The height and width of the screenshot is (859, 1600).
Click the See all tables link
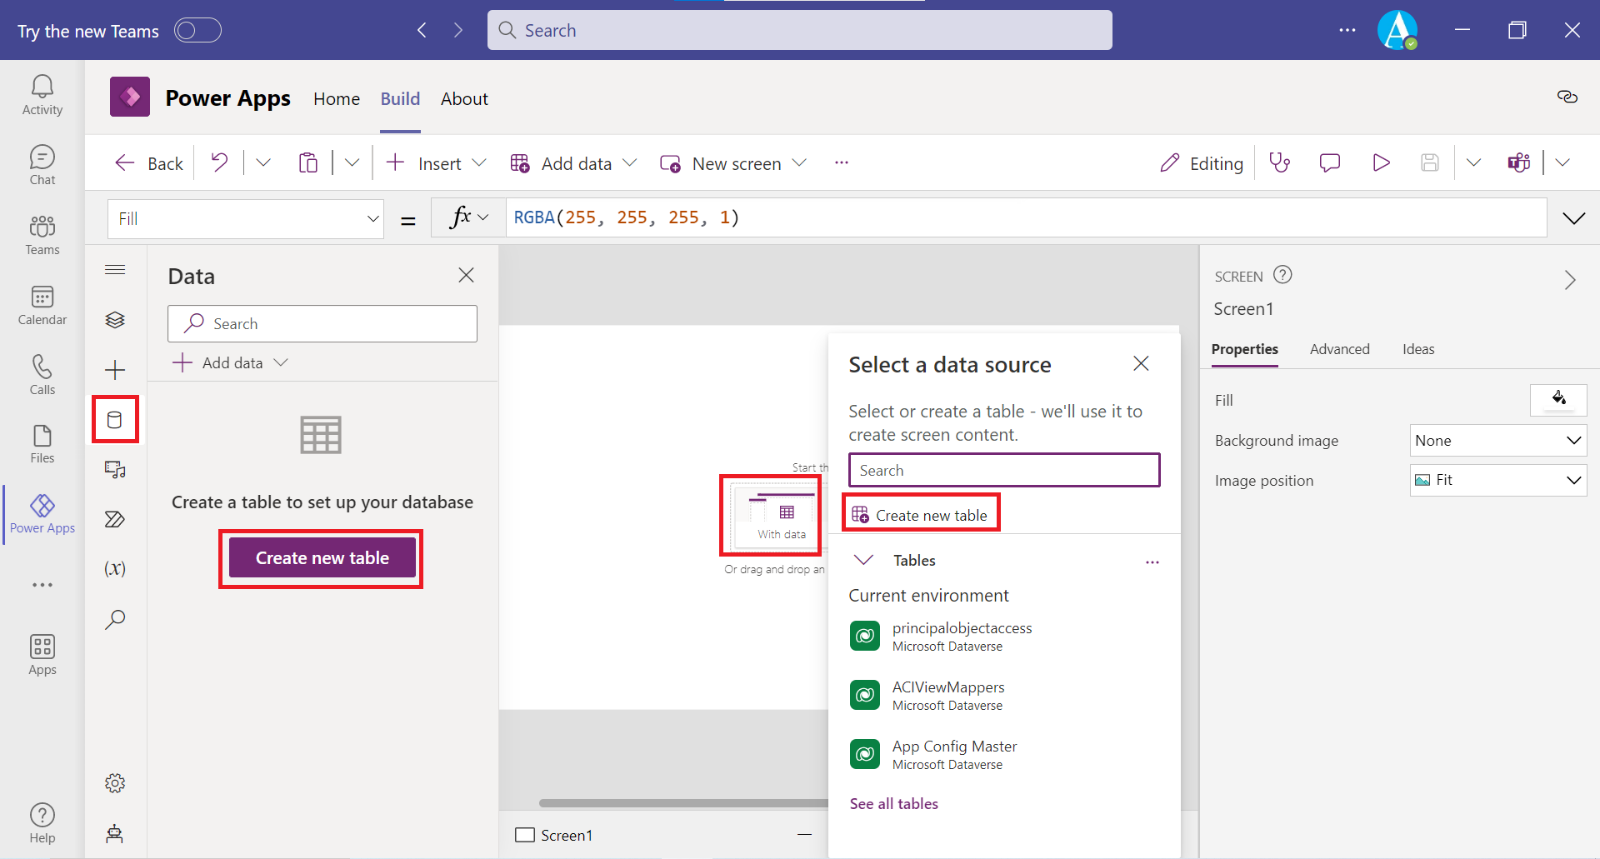(x=893, y=804)
